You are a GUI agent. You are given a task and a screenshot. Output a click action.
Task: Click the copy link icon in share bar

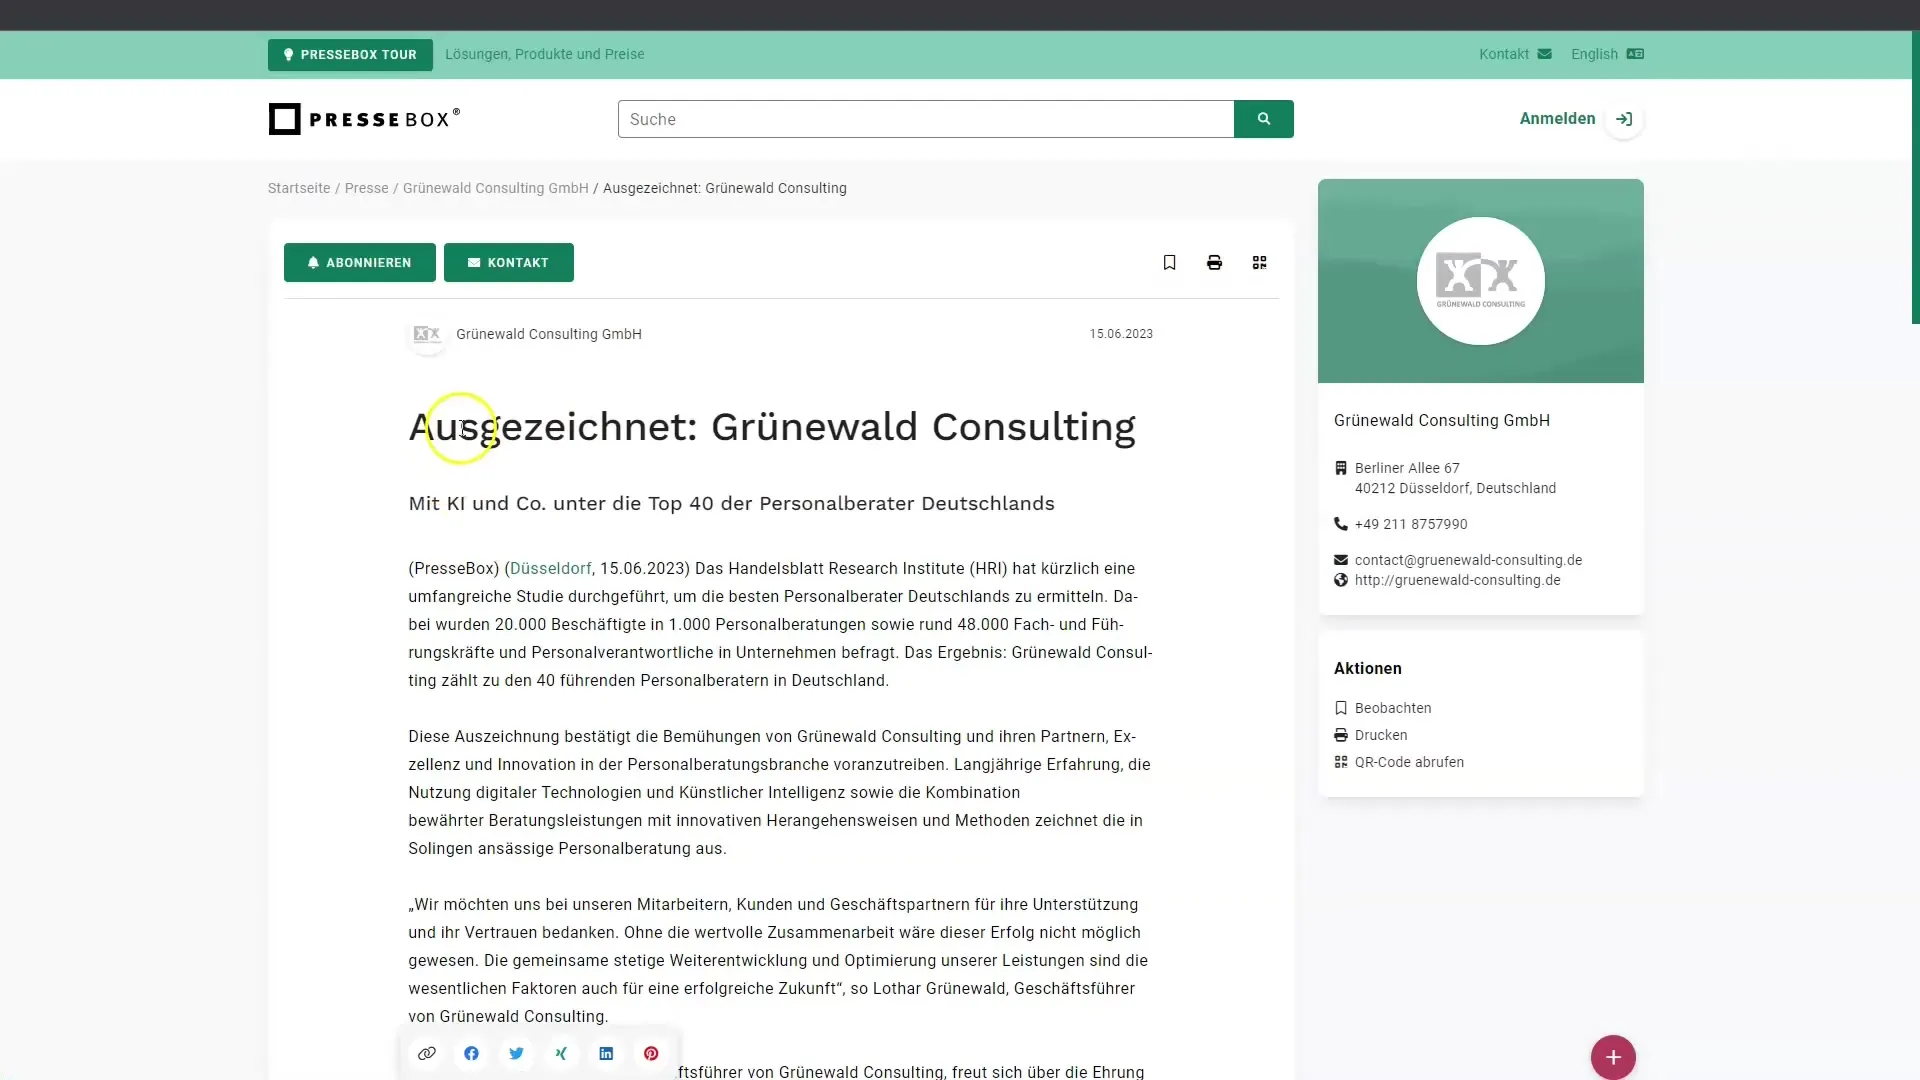pyautogui.click(x=426, y=1052)
